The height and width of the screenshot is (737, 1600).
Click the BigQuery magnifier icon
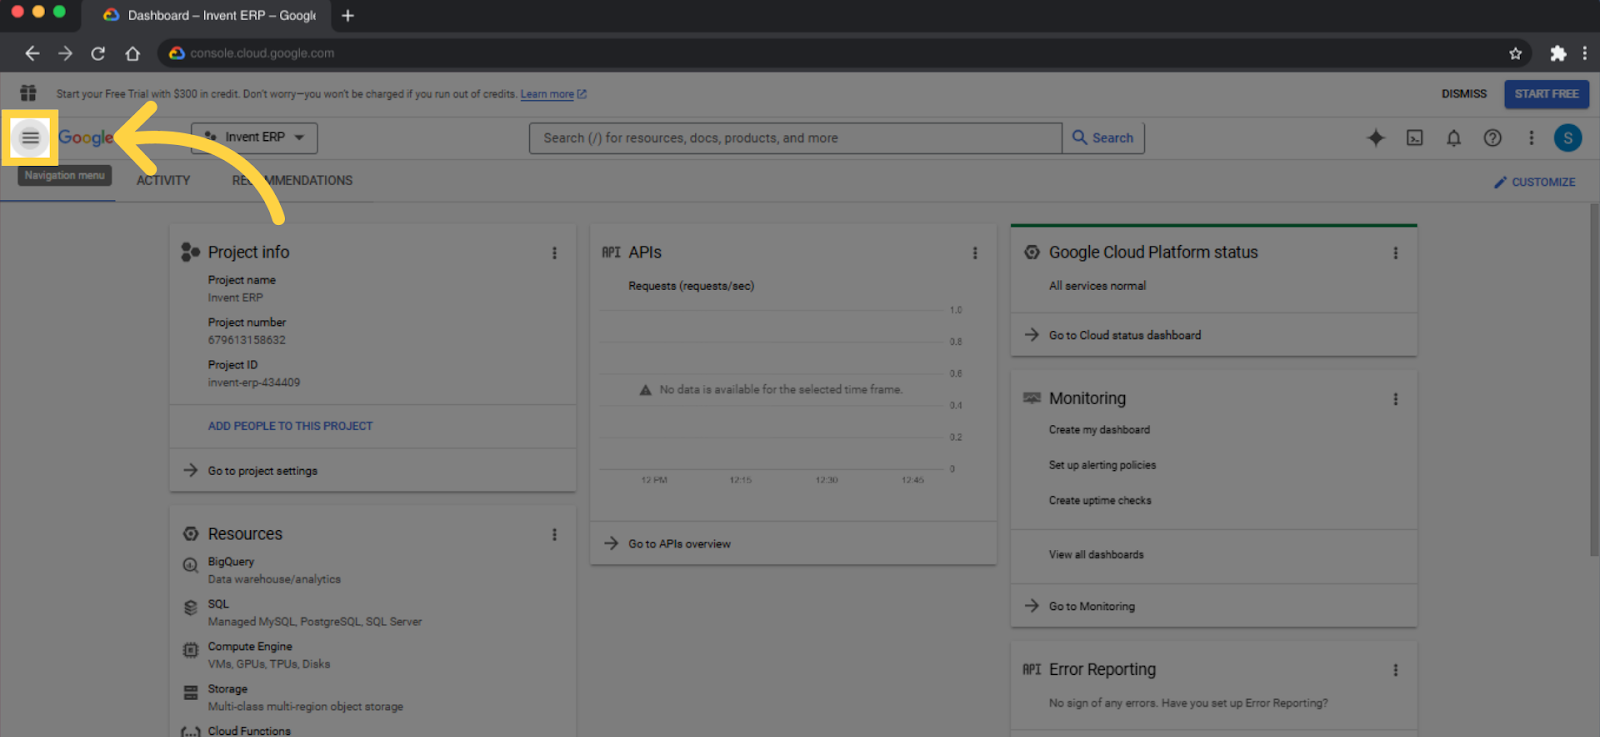pos(190,566)
